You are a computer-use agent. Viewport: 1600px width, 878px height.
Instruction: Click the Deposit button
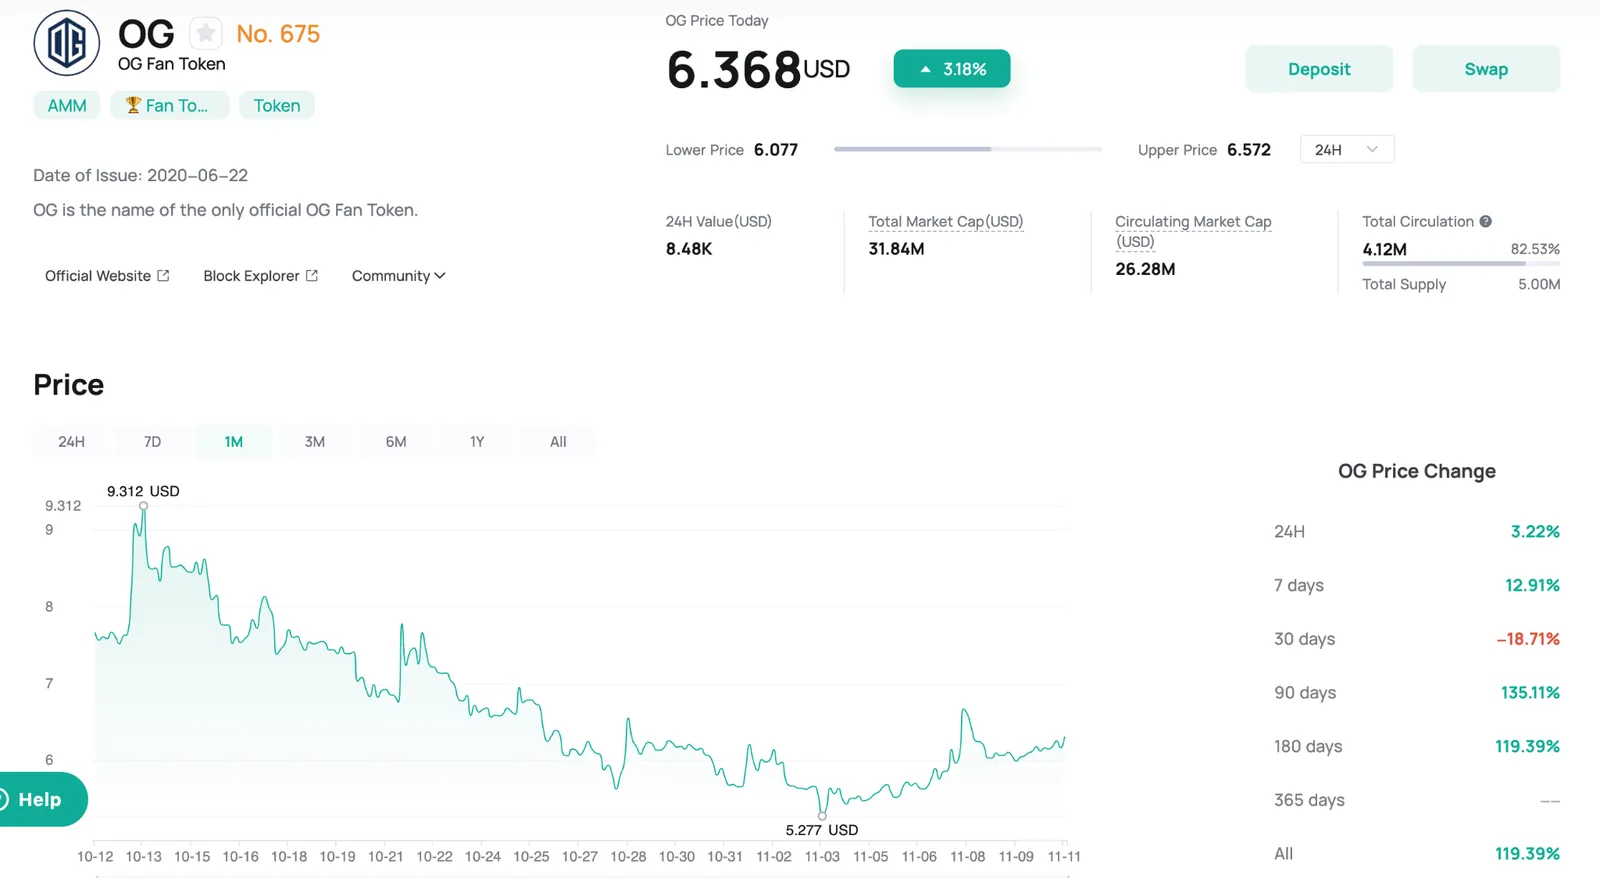pos(1319,69)
